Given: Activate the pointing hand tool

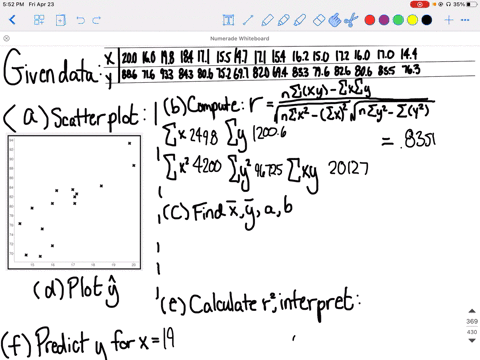Looking at the screenshot, I should tap(335, 20).
